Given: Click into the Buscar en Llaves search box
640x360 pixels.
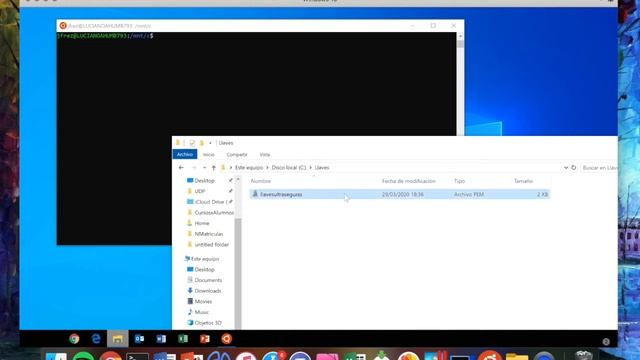Looking at the screenshot, I should [599, 168].
